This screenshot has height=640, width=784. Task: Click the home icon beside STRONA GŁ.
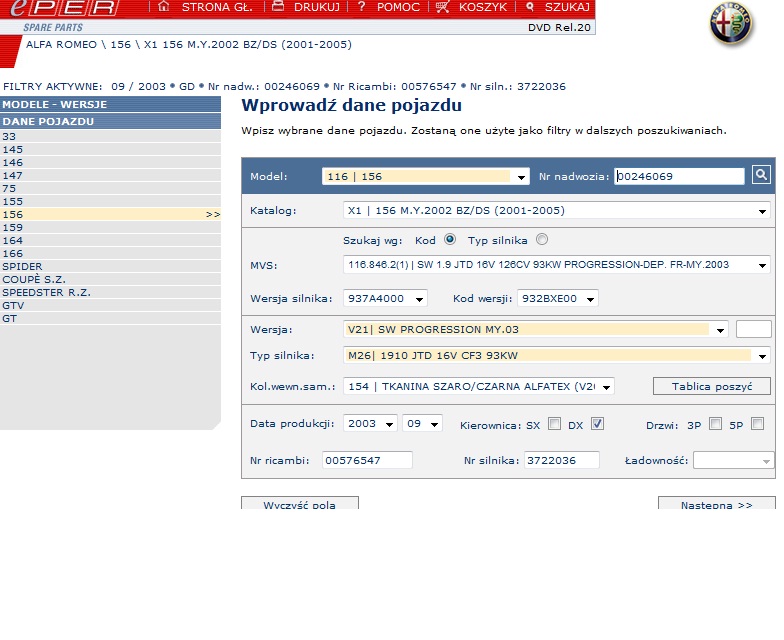[164, 6]
